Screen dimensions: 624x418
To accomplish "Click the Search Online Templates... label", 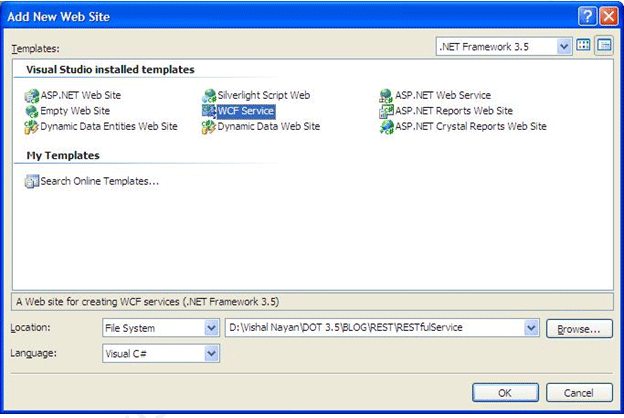I will pos(100,181).
